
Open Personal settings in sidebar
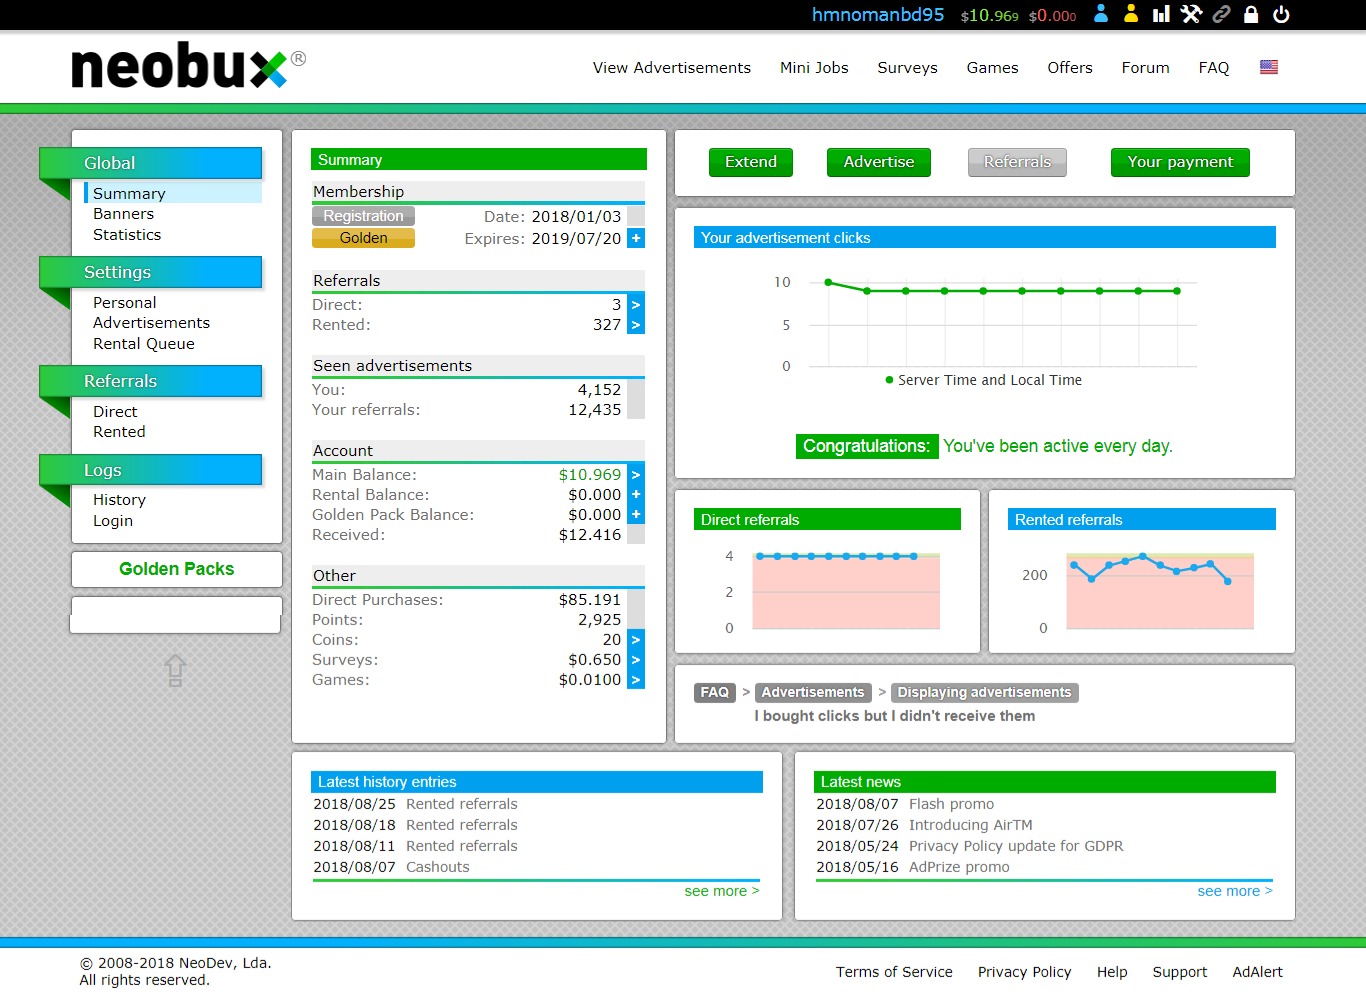pyautogui.click(x=124, y=303)
